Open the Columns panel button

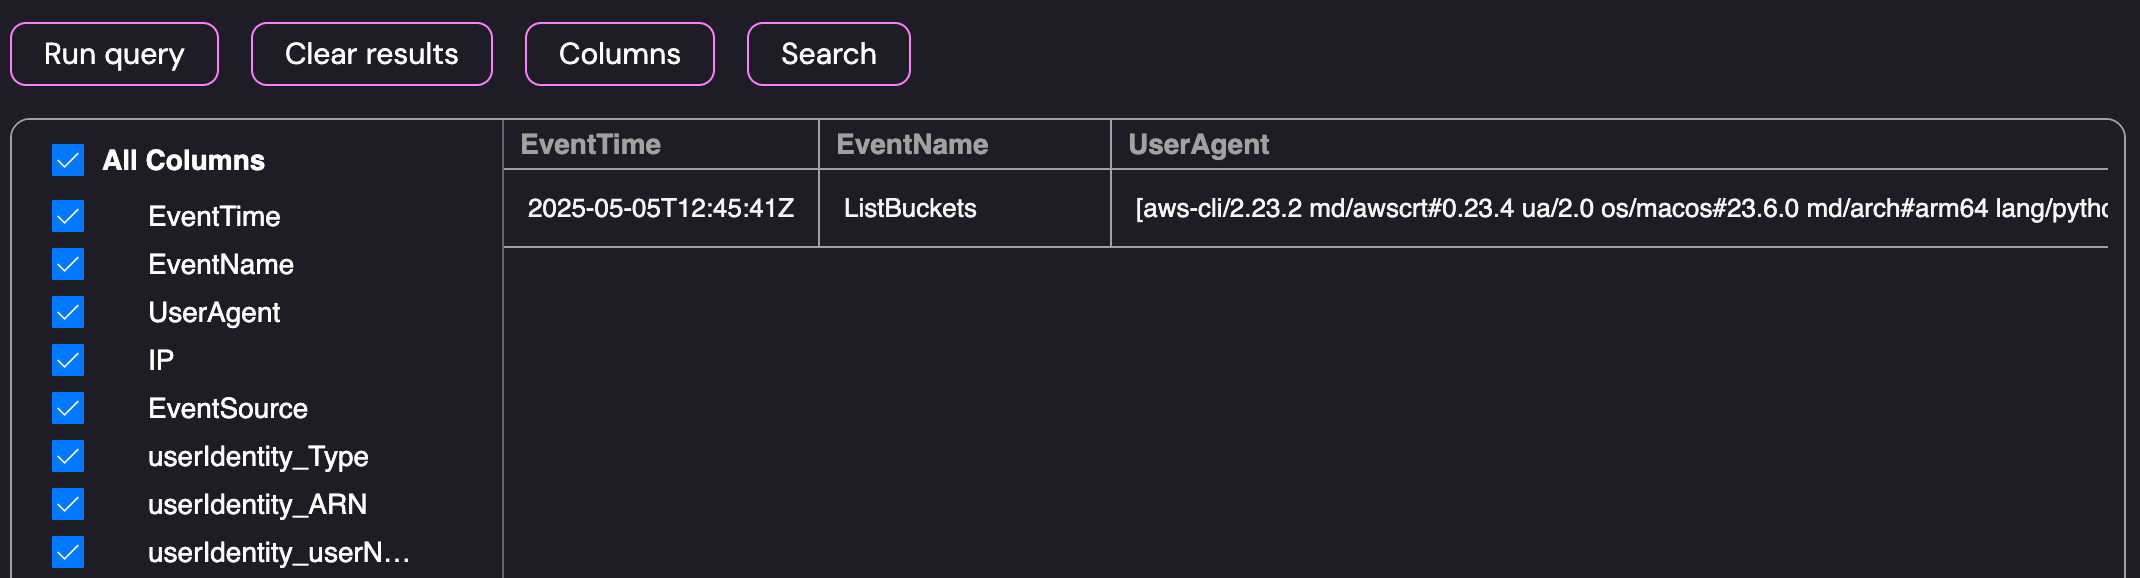[x=619, y=54]
